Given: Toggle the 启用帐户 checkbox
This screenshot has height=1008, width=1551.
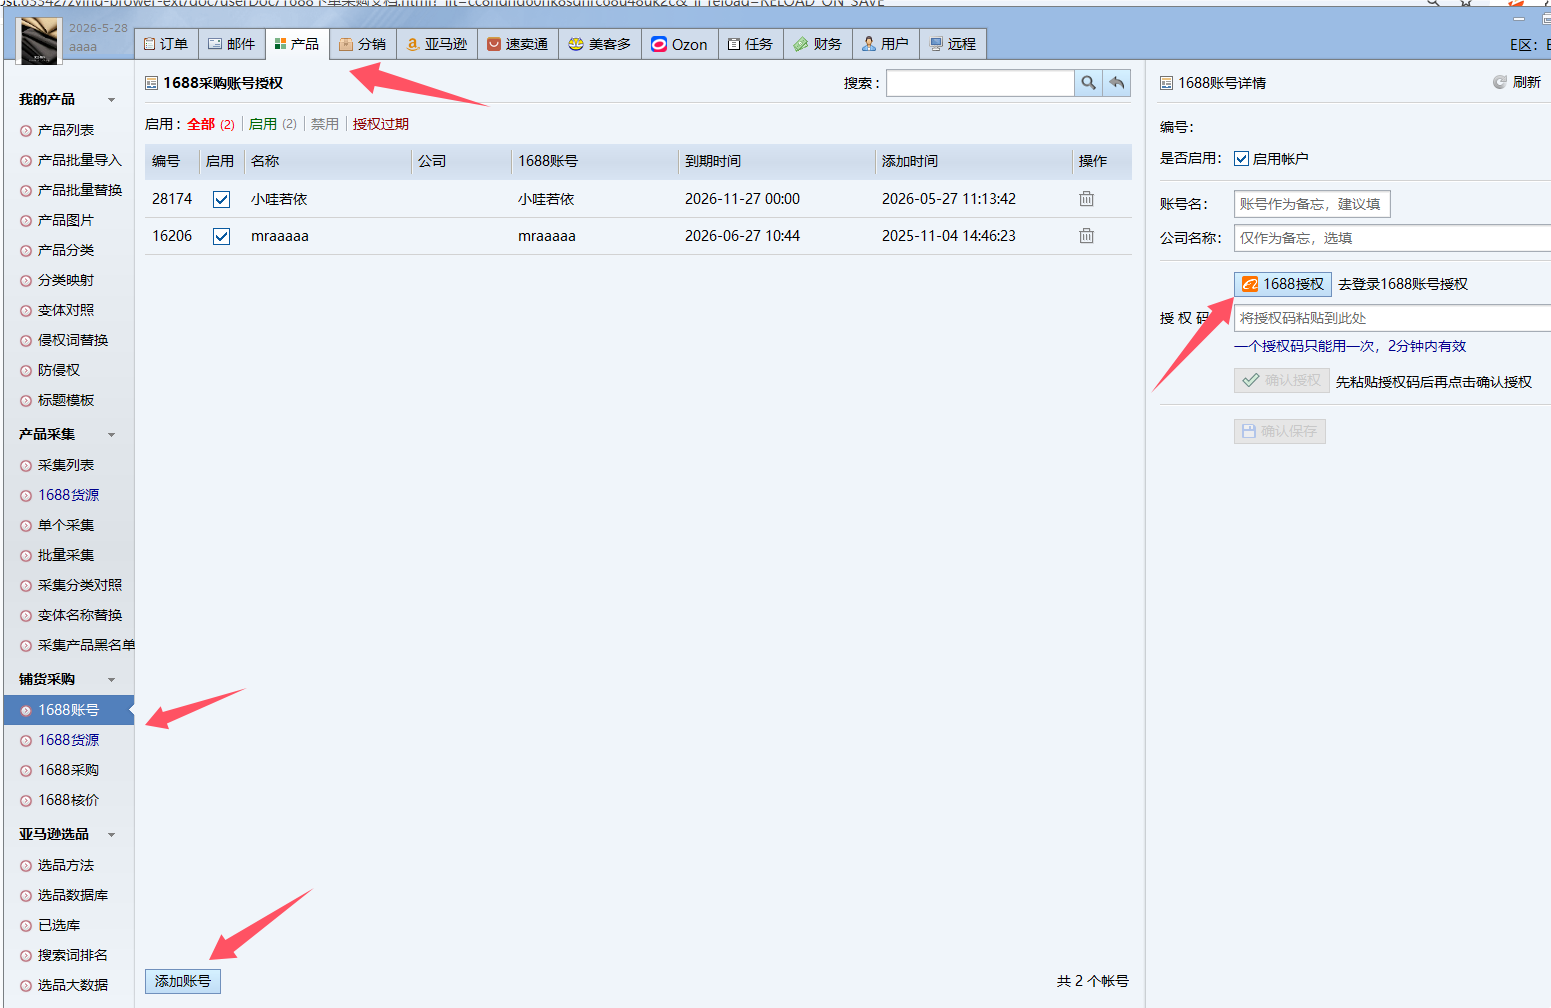Looking at the screenshot, I should (1242, 158).
